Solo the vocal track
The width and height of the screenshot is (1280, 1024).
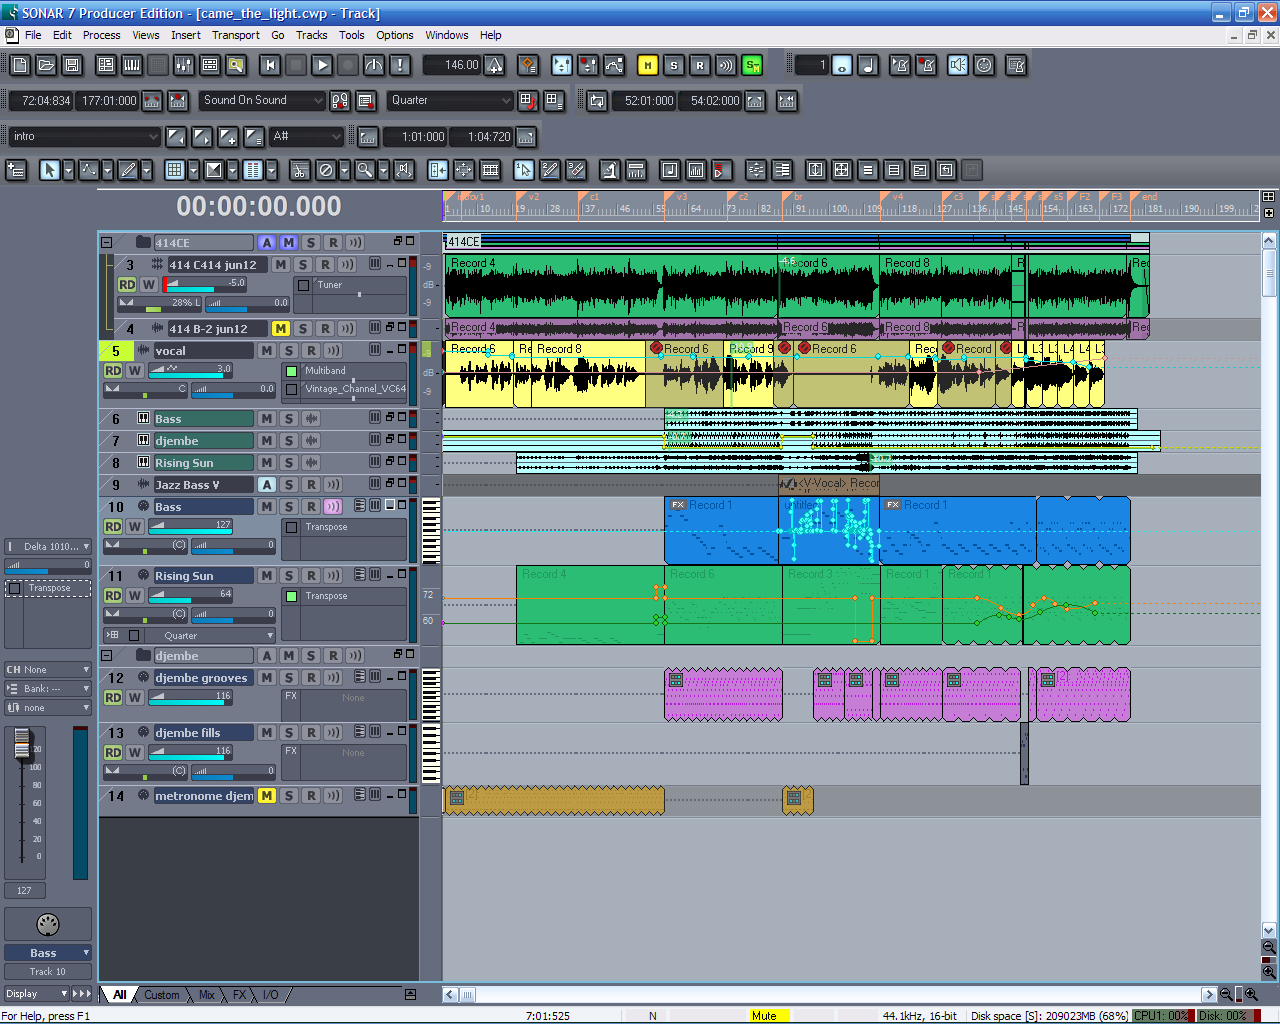point(289,350)
